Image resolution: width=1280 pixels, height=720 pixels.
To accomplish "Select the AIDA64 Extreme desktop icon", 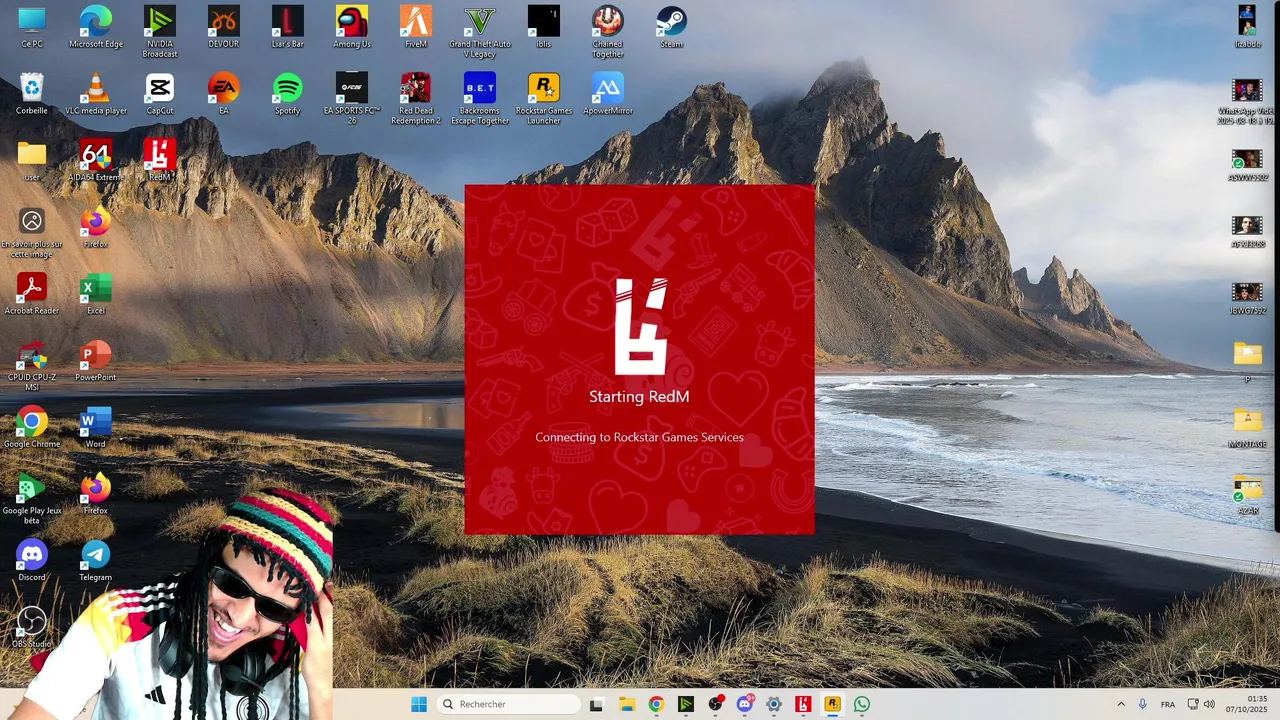I will coord(96,160).
